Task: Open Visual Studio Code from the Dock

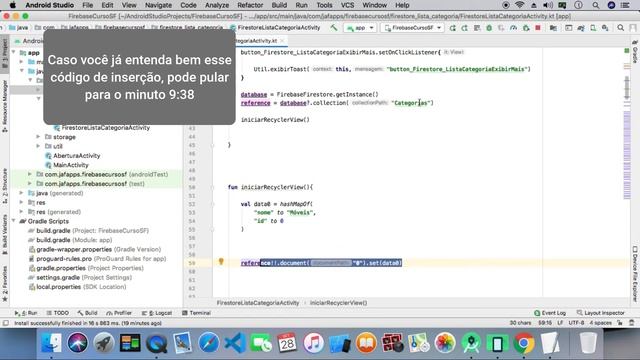Action: [x=235, y=343]
